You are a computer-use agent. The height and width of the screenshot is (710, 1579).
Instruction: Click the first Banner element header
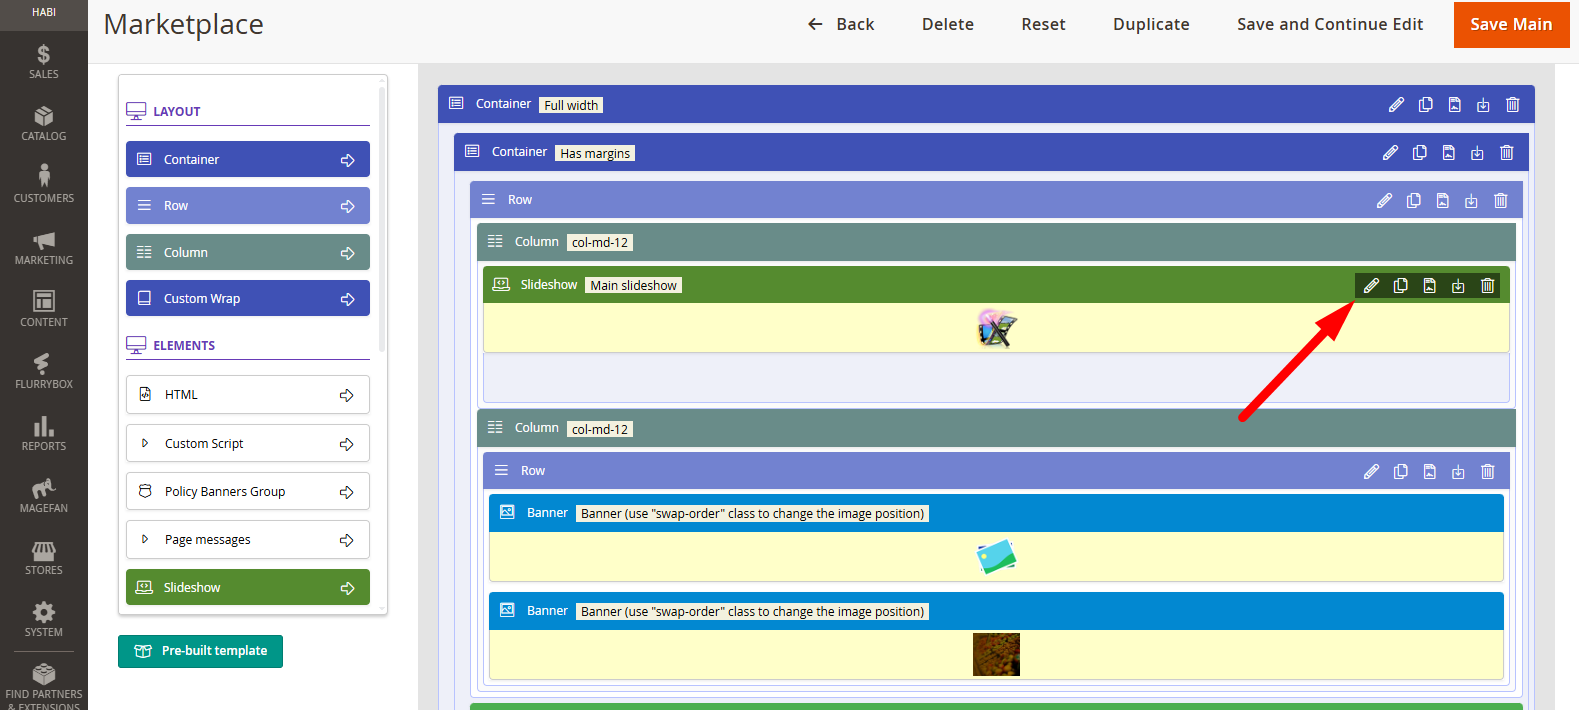(x=996, y=513)
